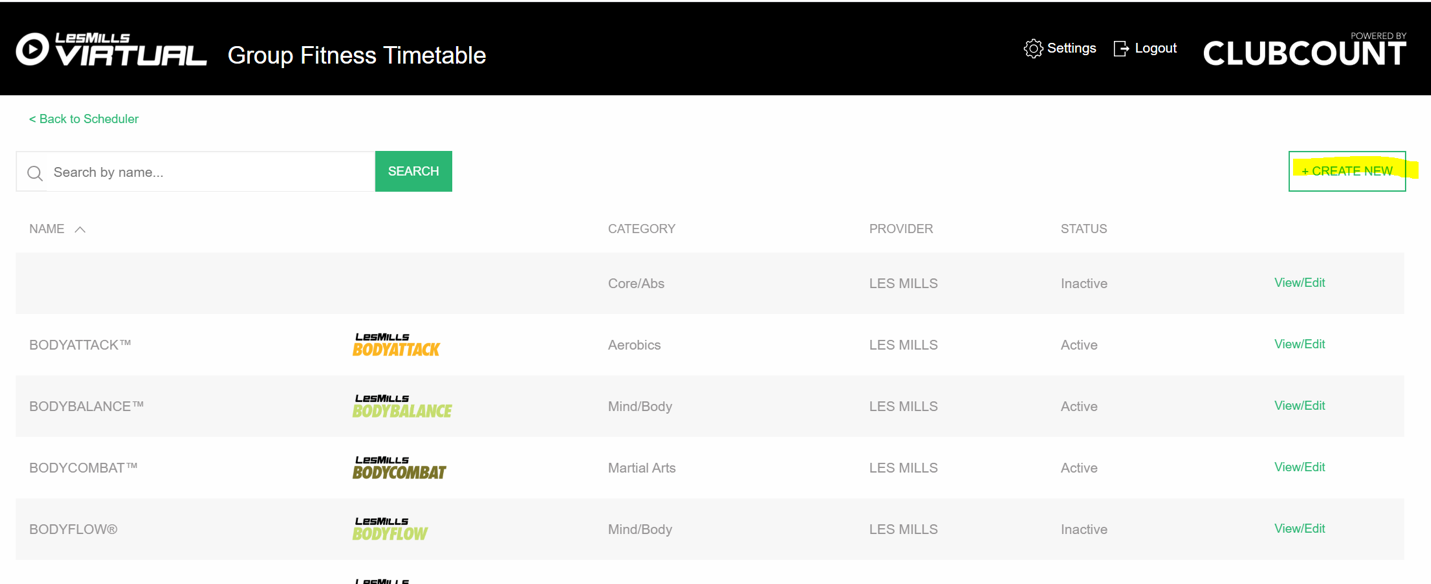Click the Martial Arts category cell
Viewport: 1431px width, 584px height.
642,468
